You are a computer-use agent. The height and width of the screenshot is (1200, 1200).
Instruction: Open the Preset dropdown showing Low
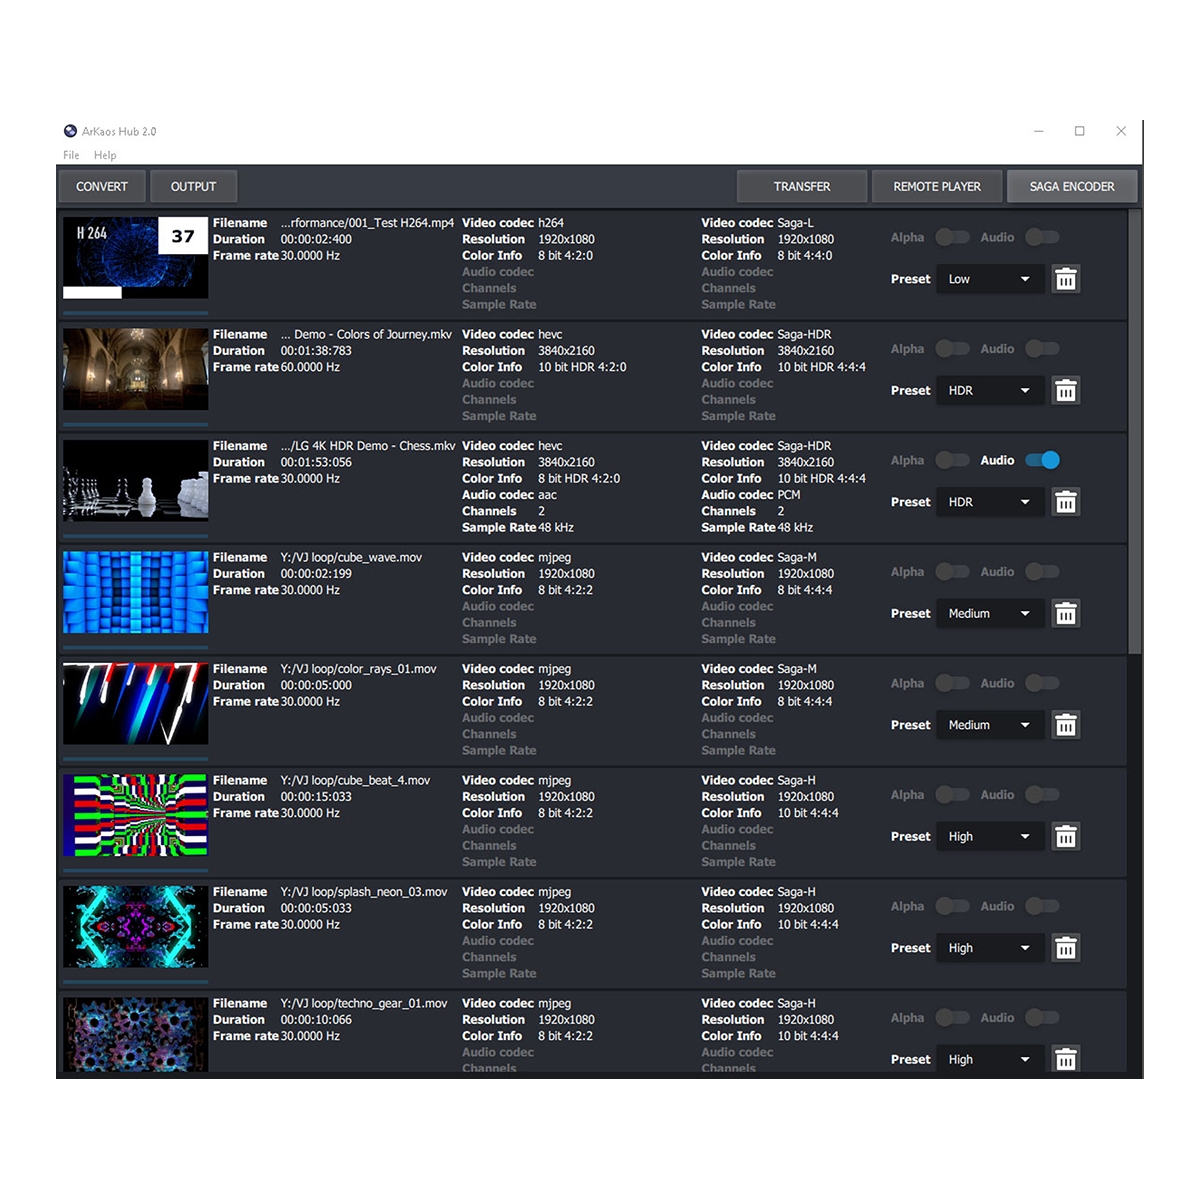(x=988, y=279)
